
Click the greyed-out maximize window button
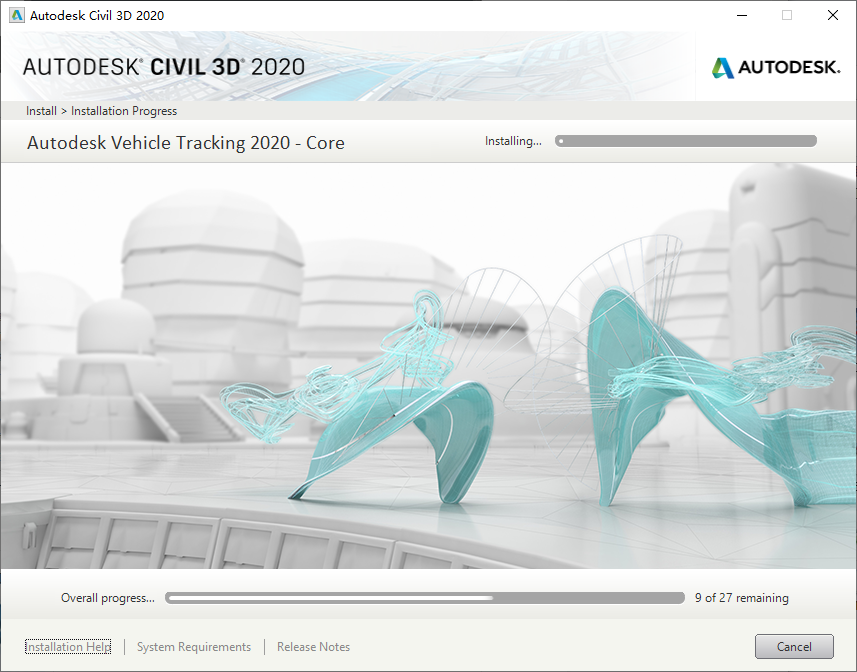787,15
